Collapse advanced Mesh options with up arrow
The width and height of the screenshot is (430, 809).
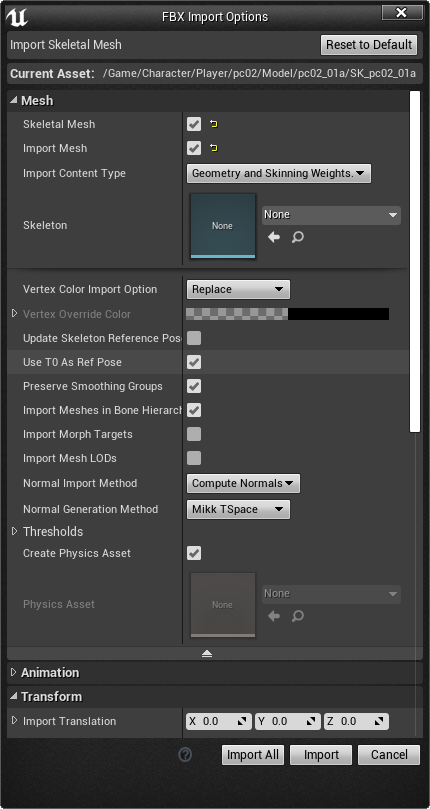pos(207,653)
